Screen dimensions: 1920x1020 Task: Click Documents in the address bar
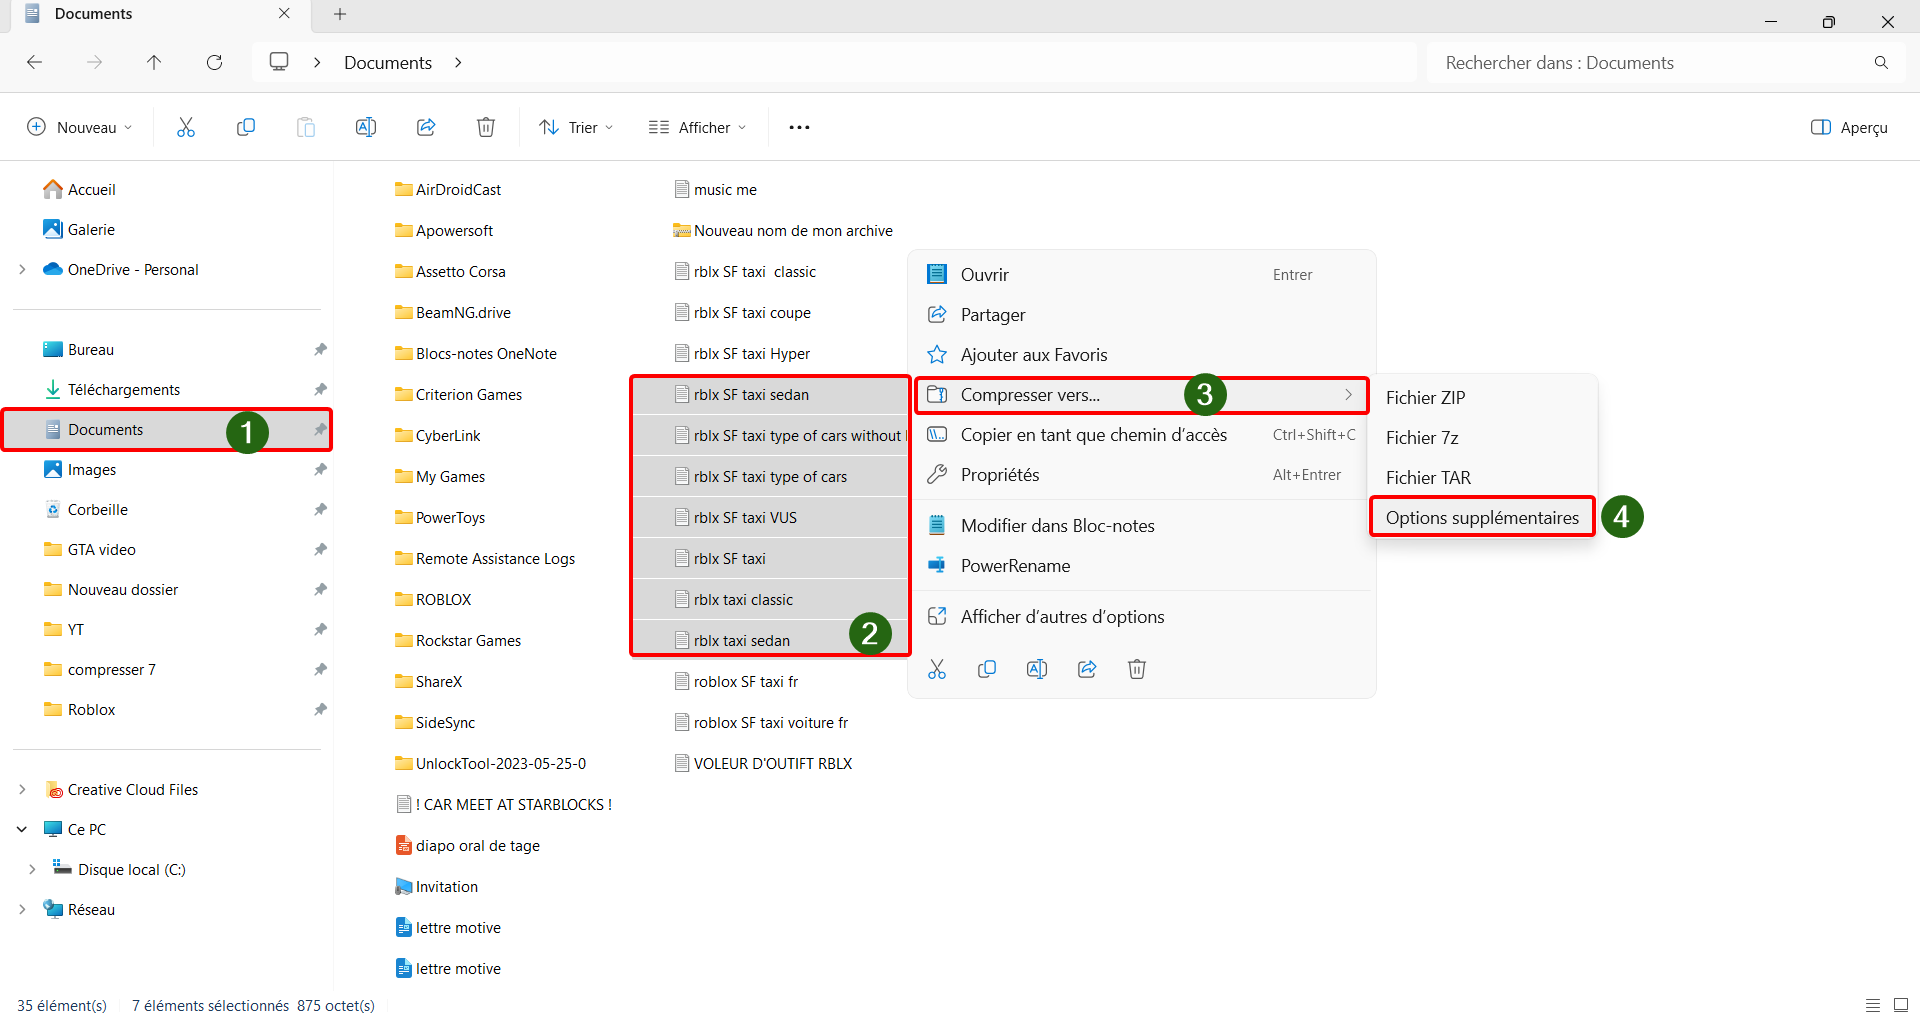pyautogui.click(x=388, y=62)
